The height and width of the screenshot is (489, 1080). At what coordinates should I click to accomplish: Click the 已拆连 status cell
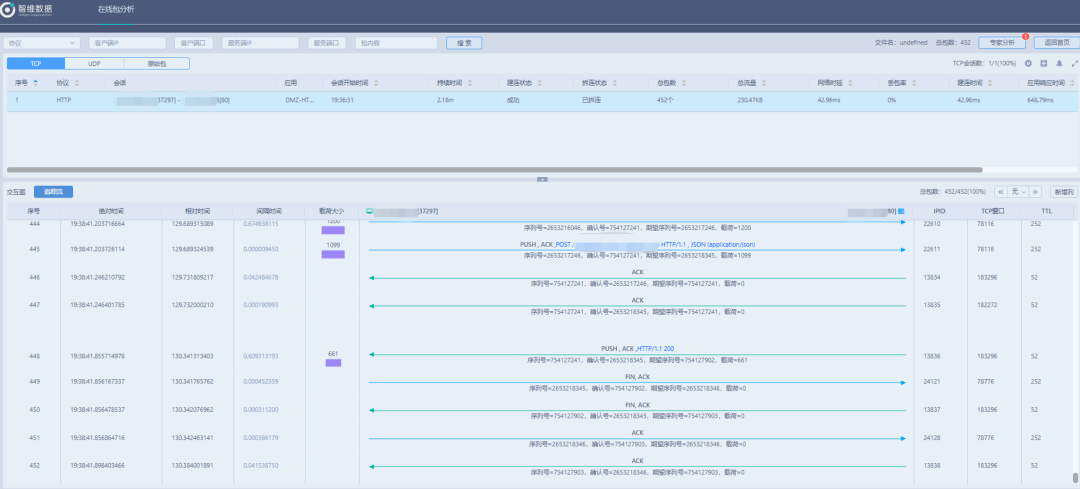point(591,100)
